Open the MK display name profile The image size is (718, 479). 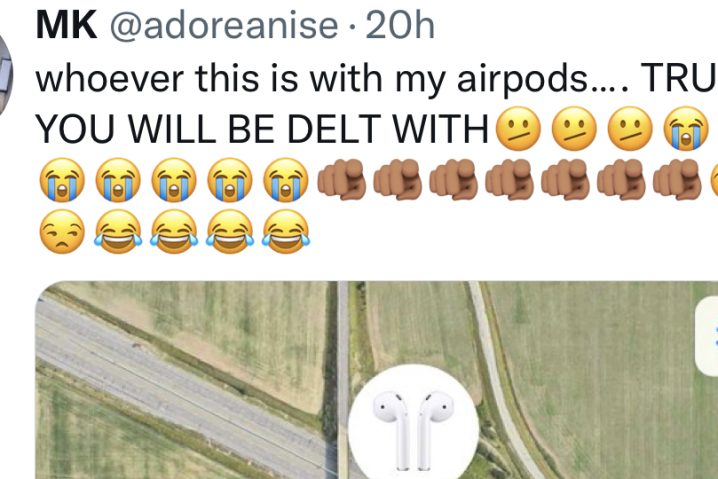pyautogui.click(x=66, y=25)
